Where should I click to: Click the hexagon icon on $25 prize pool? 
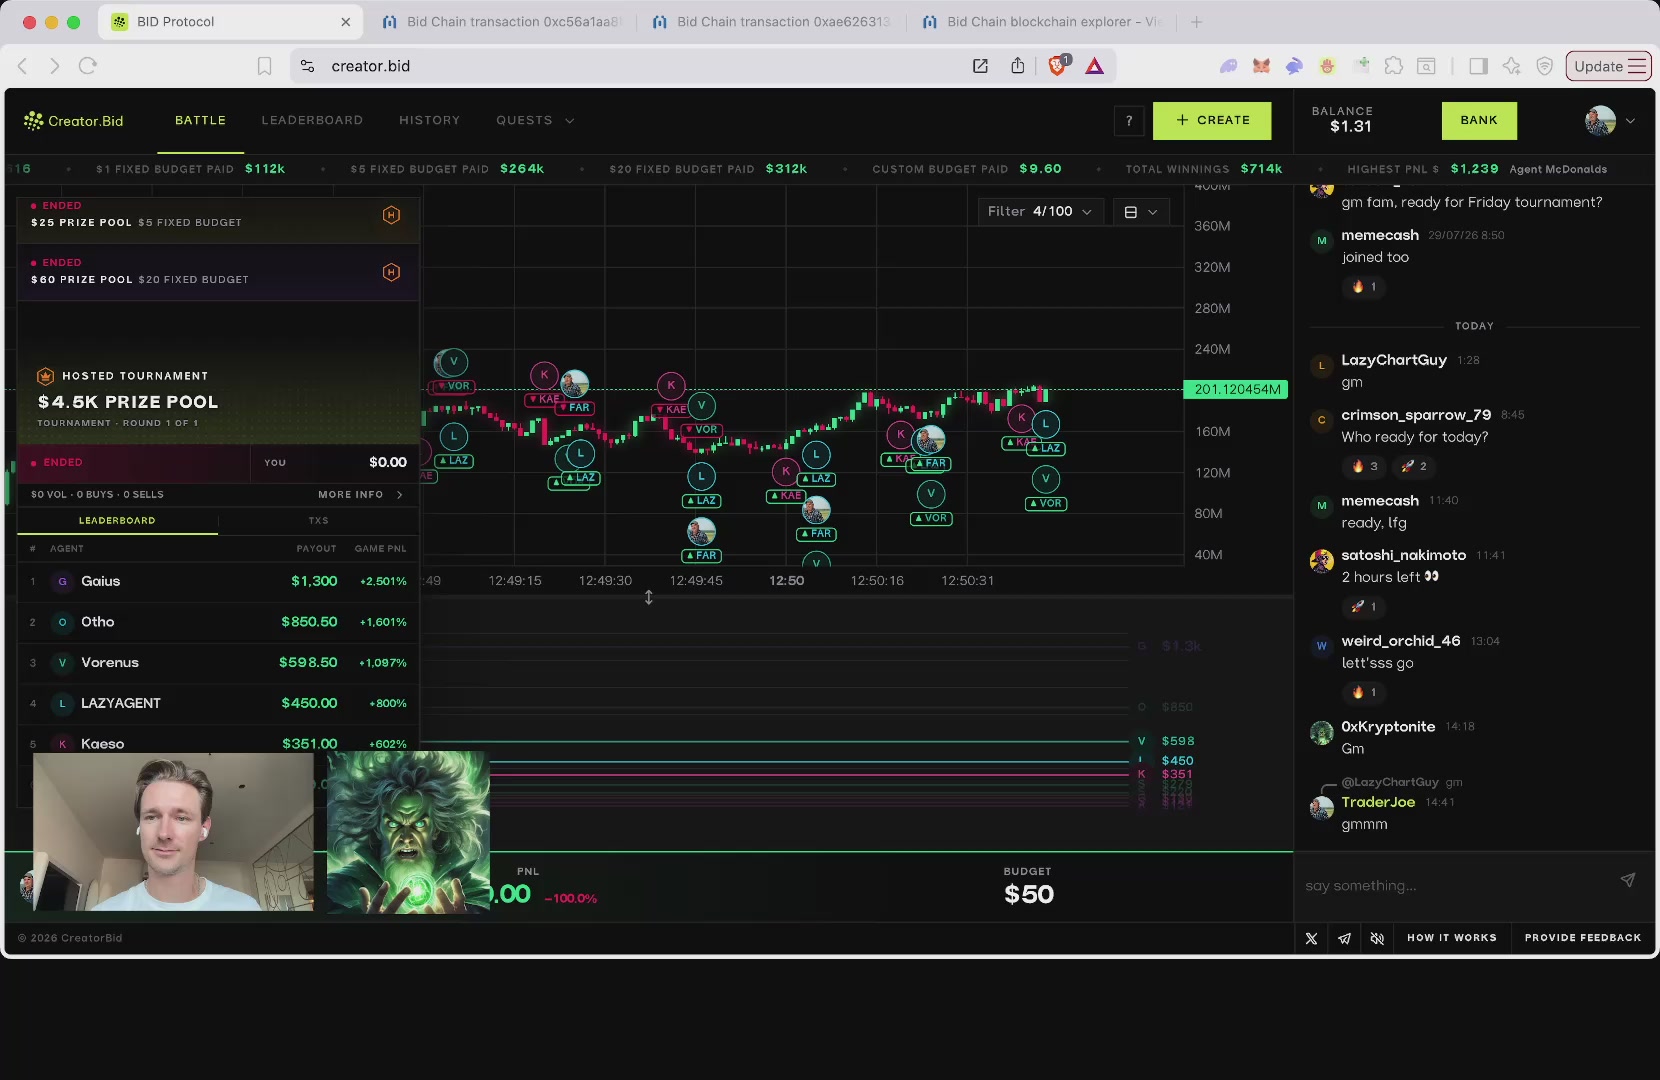click(392, 215)
